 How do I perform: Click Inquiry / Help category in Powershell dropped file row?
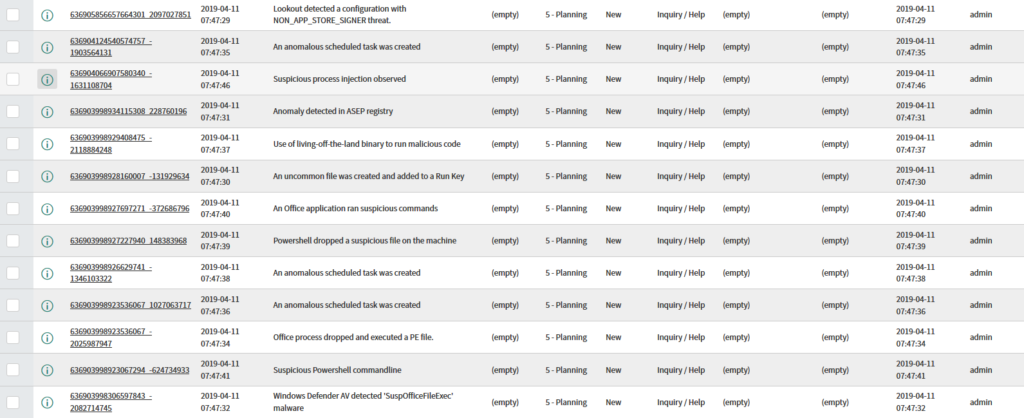pyautogui.click(x=681, y=241)
